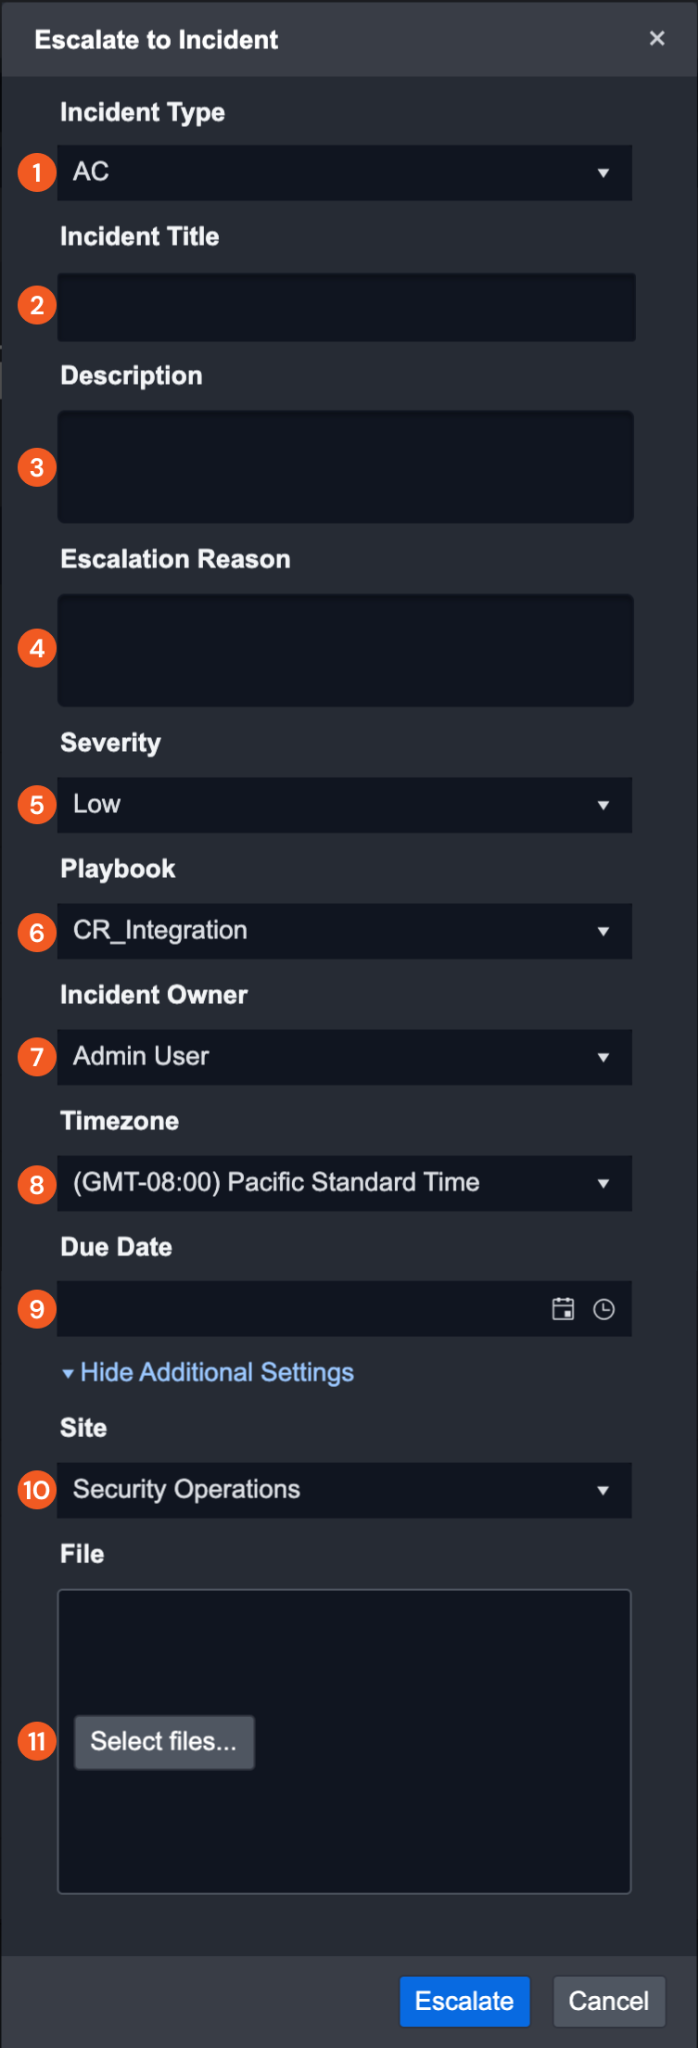
Task: Click the disclosure triangle before Hide Additional Settings
Action: pyautogui.click(x=67, y=1372)
